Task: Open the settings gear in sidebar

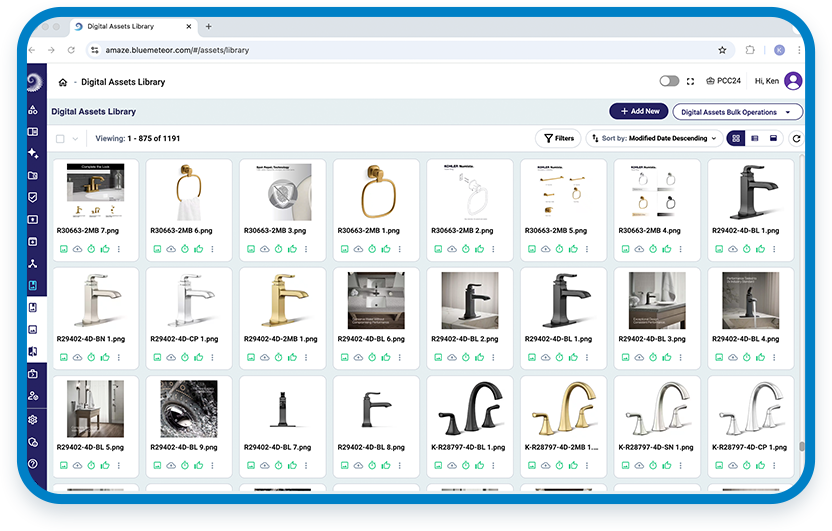Action: tap(33, 420)
